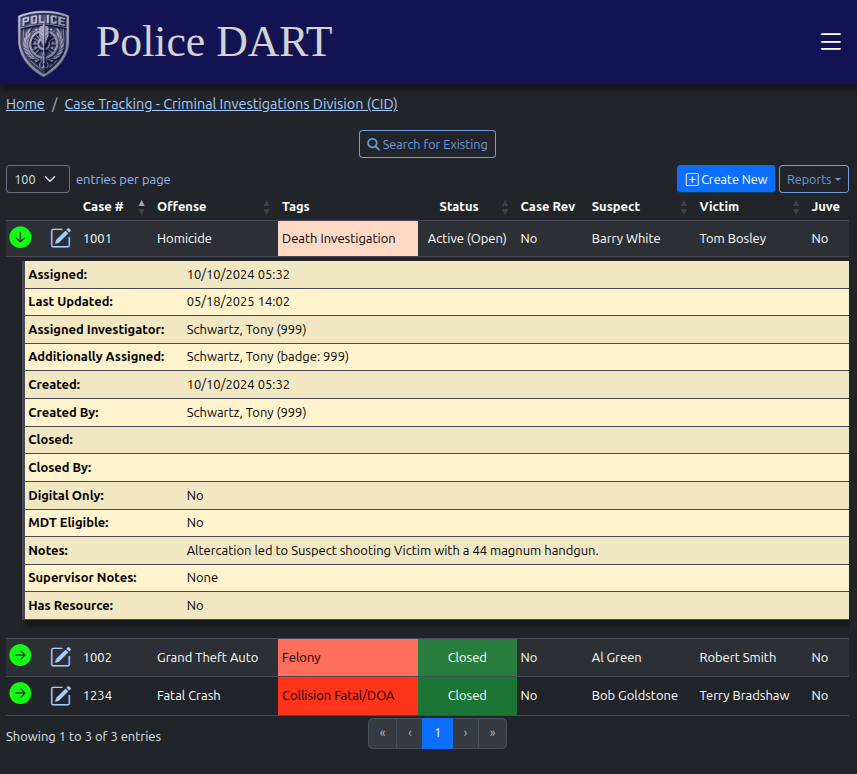Screen dimensions: 857x774
Task: Click Search for Existing button
Action: point(427,144)
